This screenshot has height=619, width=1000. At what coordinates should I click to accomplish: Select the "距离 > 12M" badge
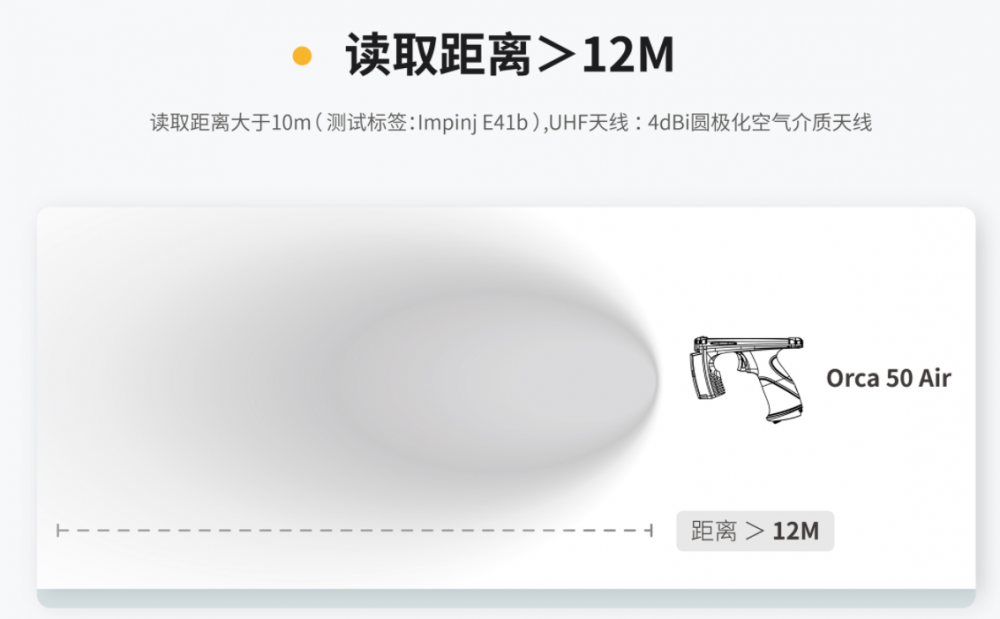click(x=755, y=531)
